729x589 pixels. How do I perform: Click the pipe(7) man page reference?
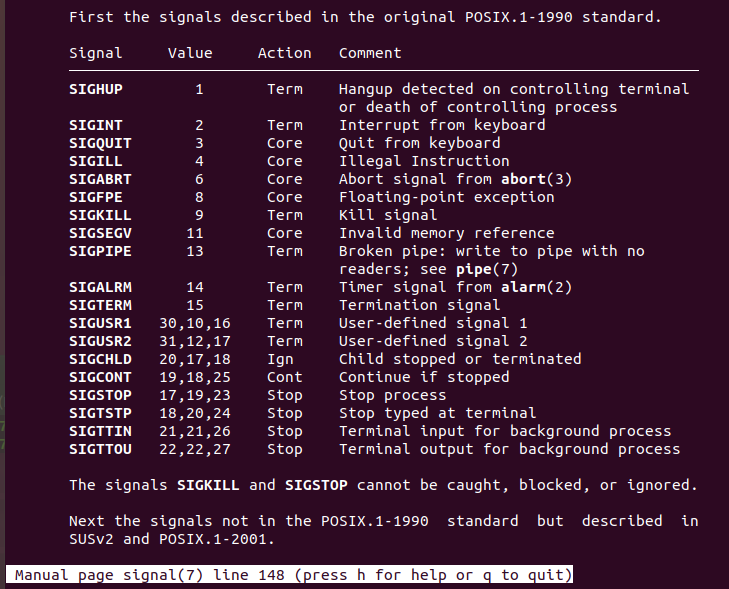pyautogui.click(x=488, y=269)
